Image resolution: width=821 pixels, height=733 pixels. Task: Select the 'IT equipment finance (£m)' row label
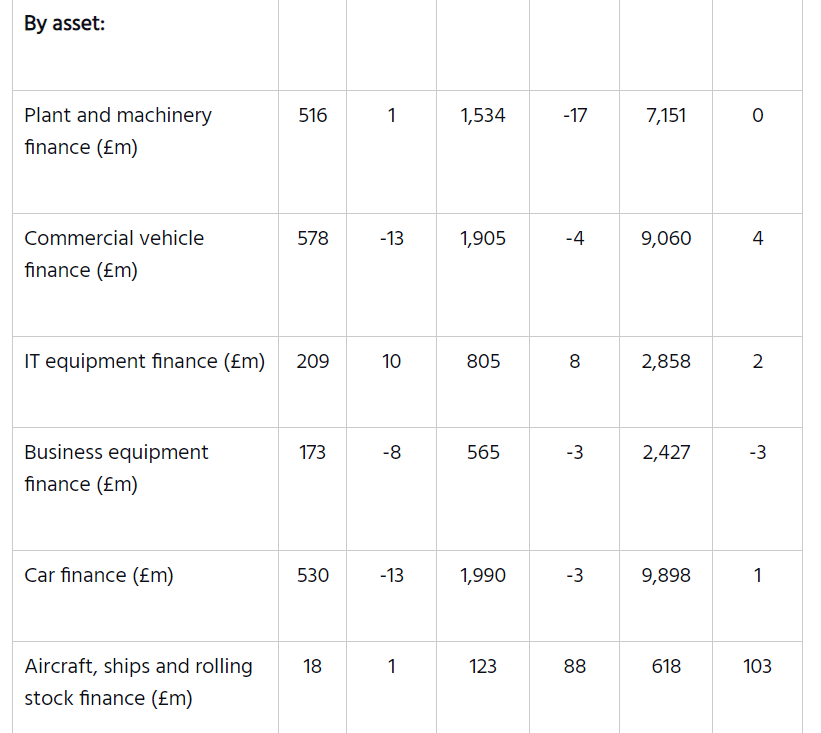tap(145, 361)
